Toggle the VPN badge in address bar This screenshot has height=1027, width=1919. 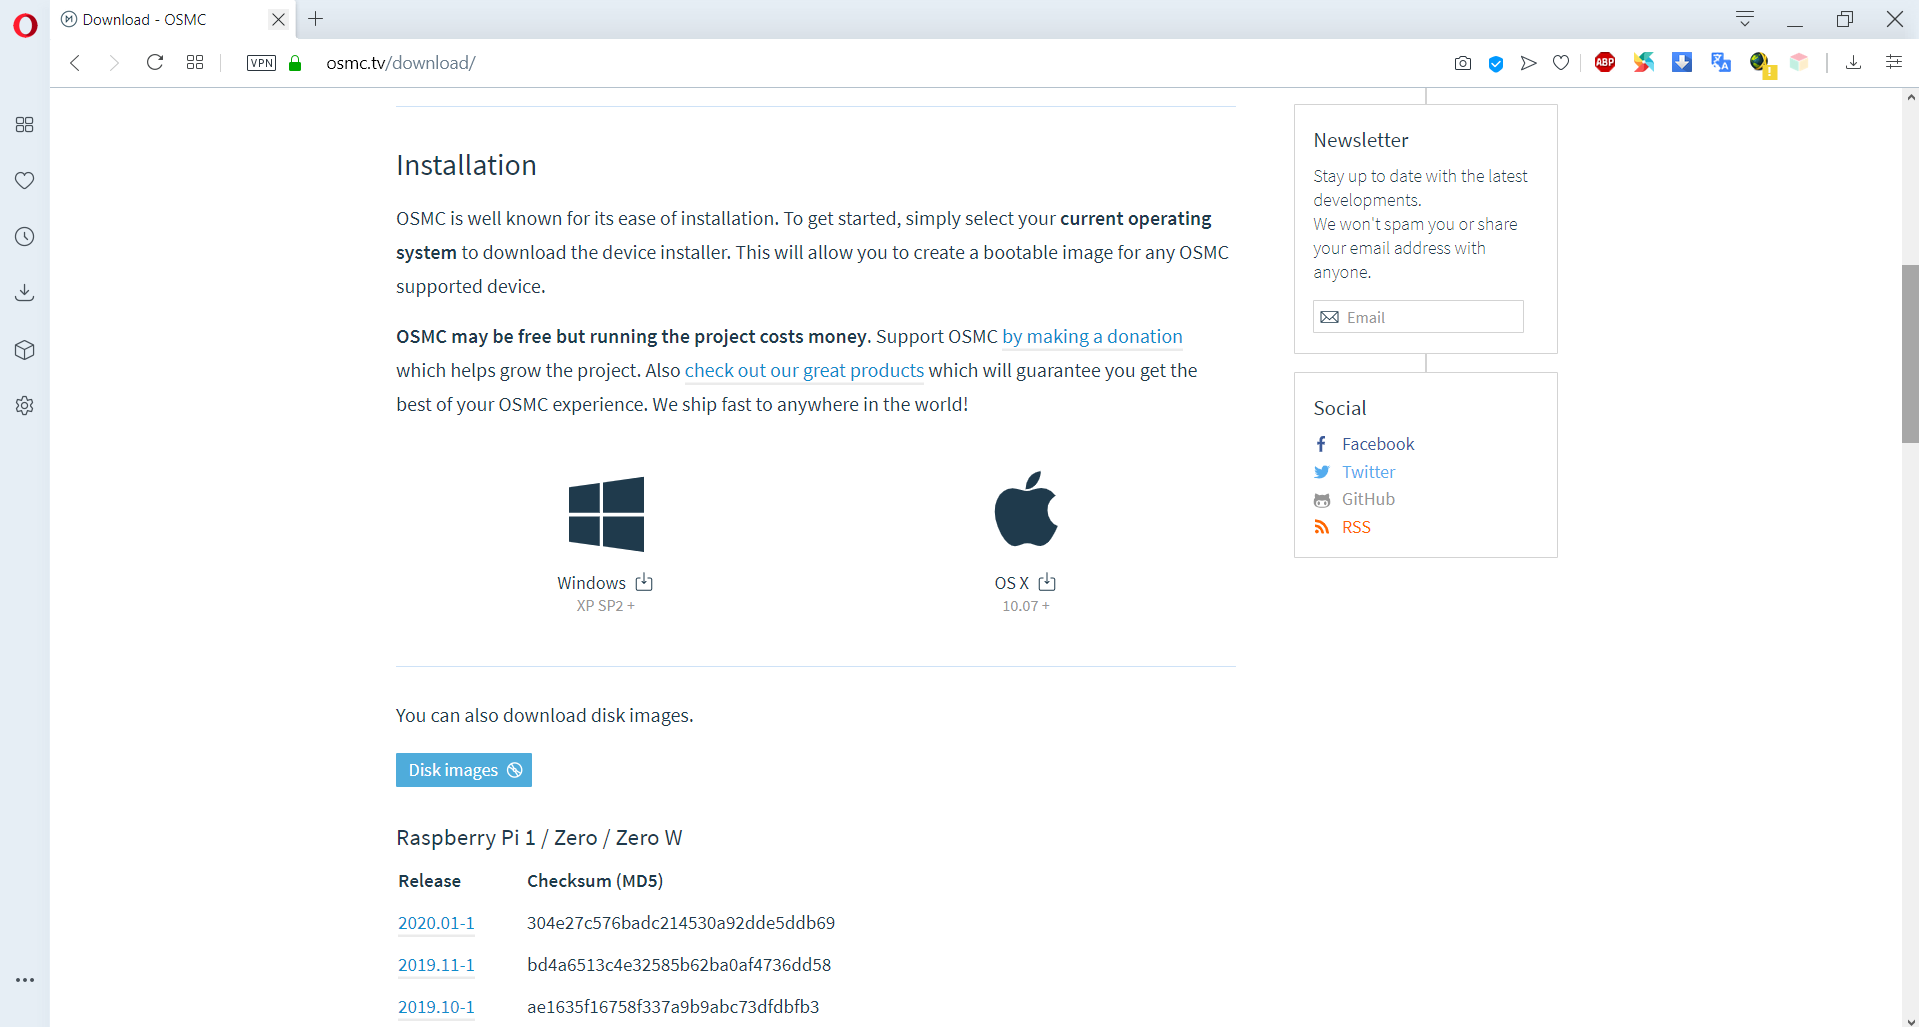[261, 63]
